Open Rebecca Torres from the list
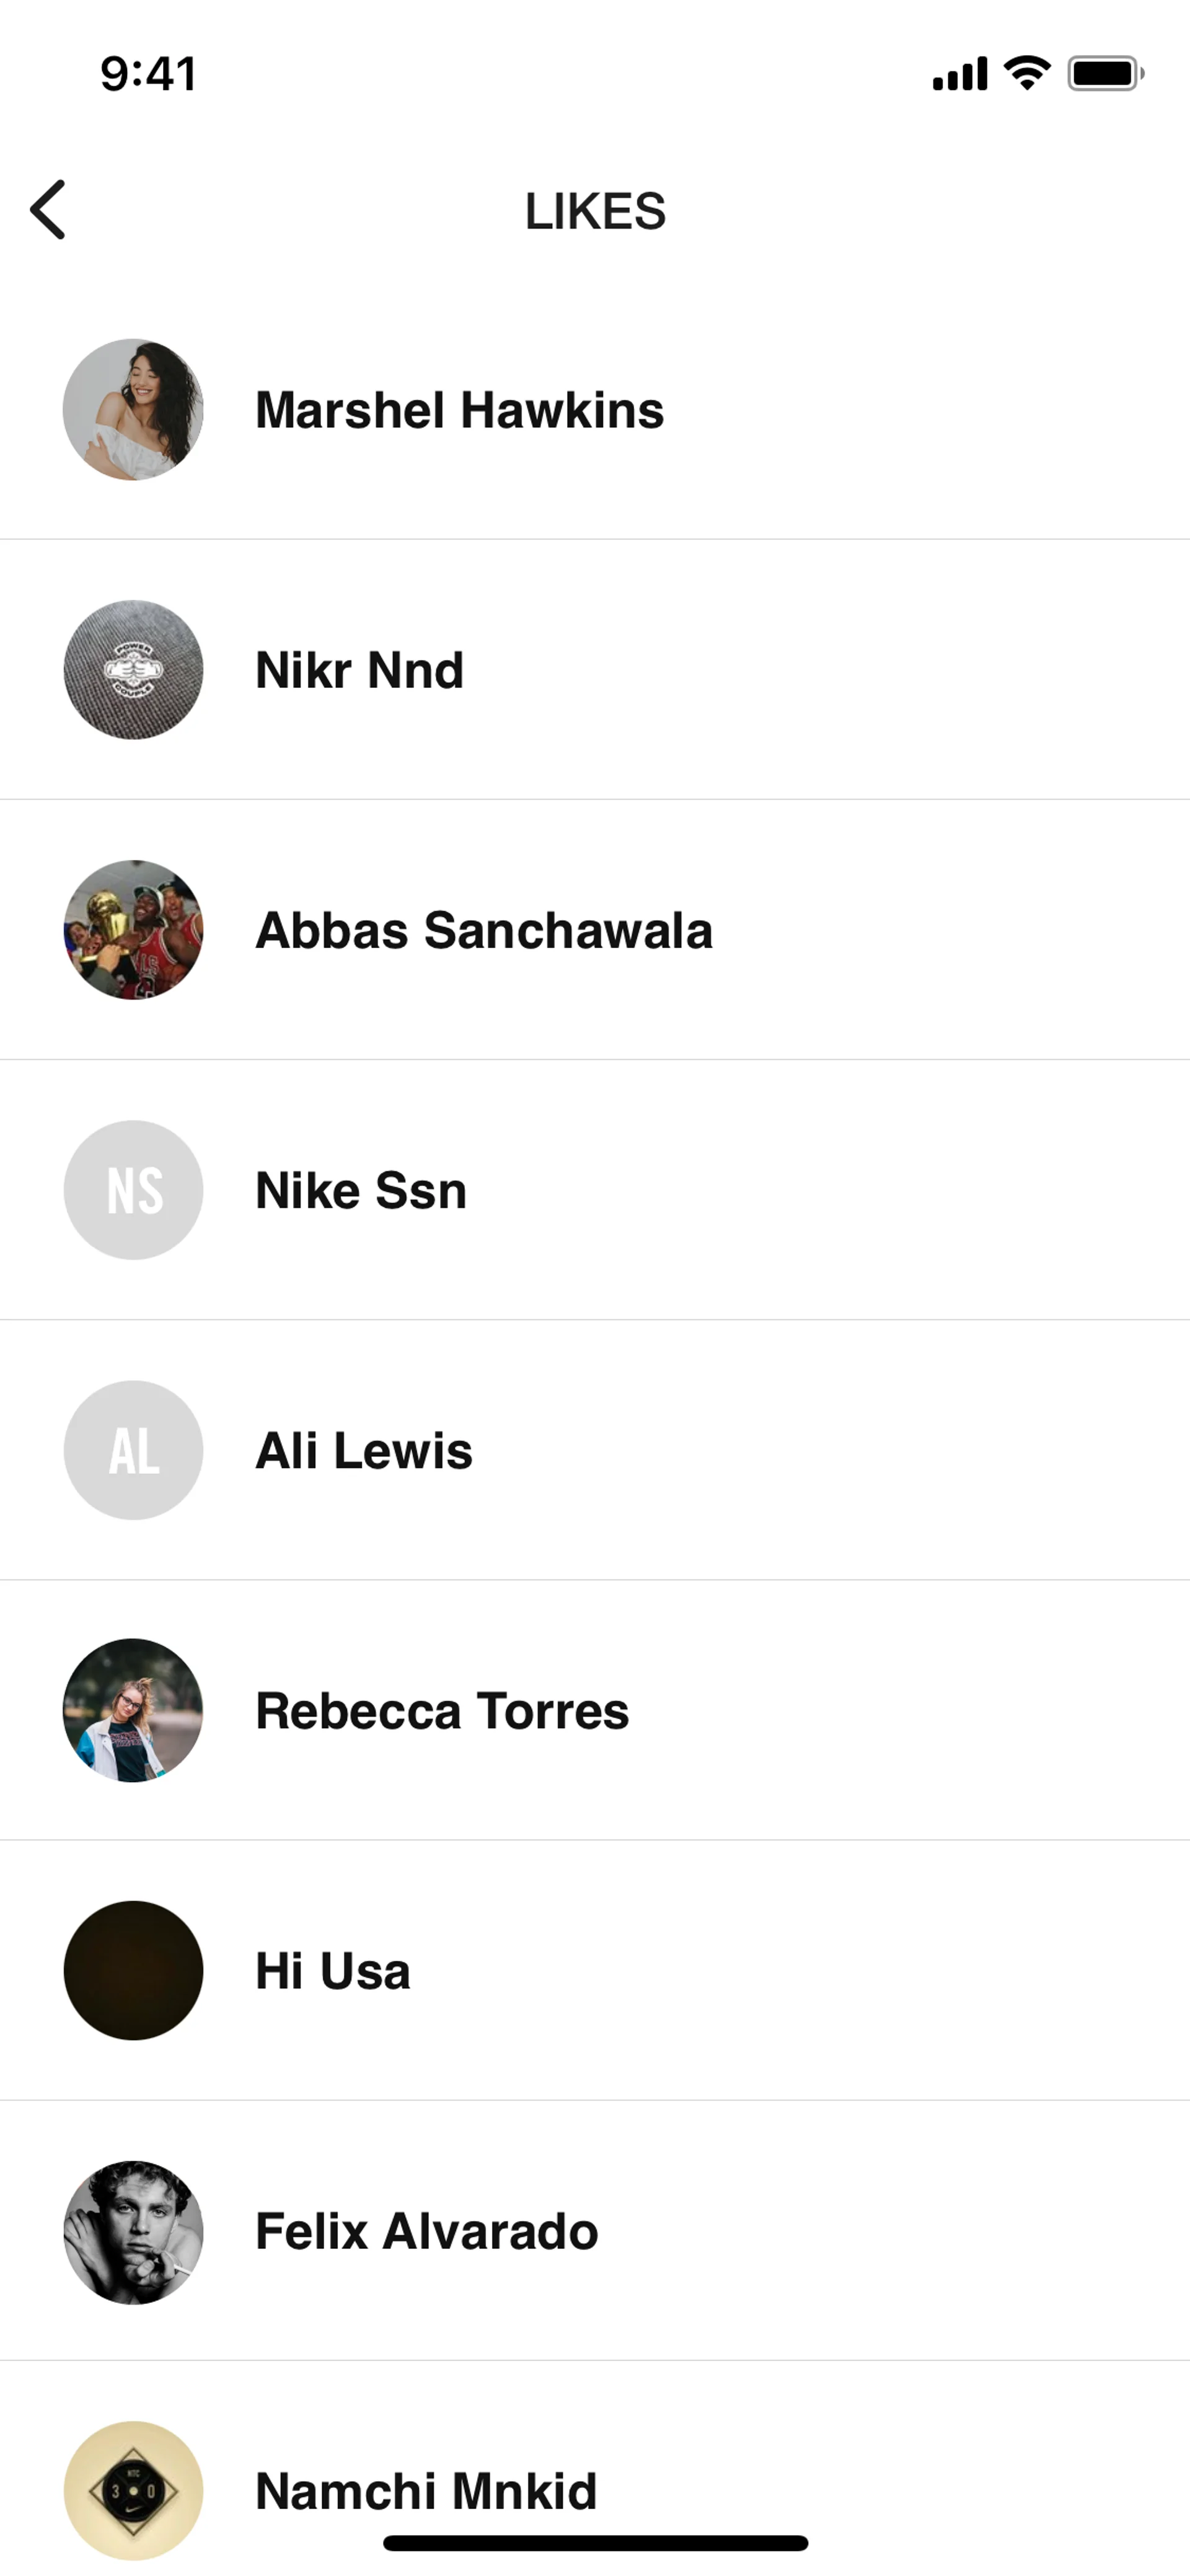 click(442, 1710)
